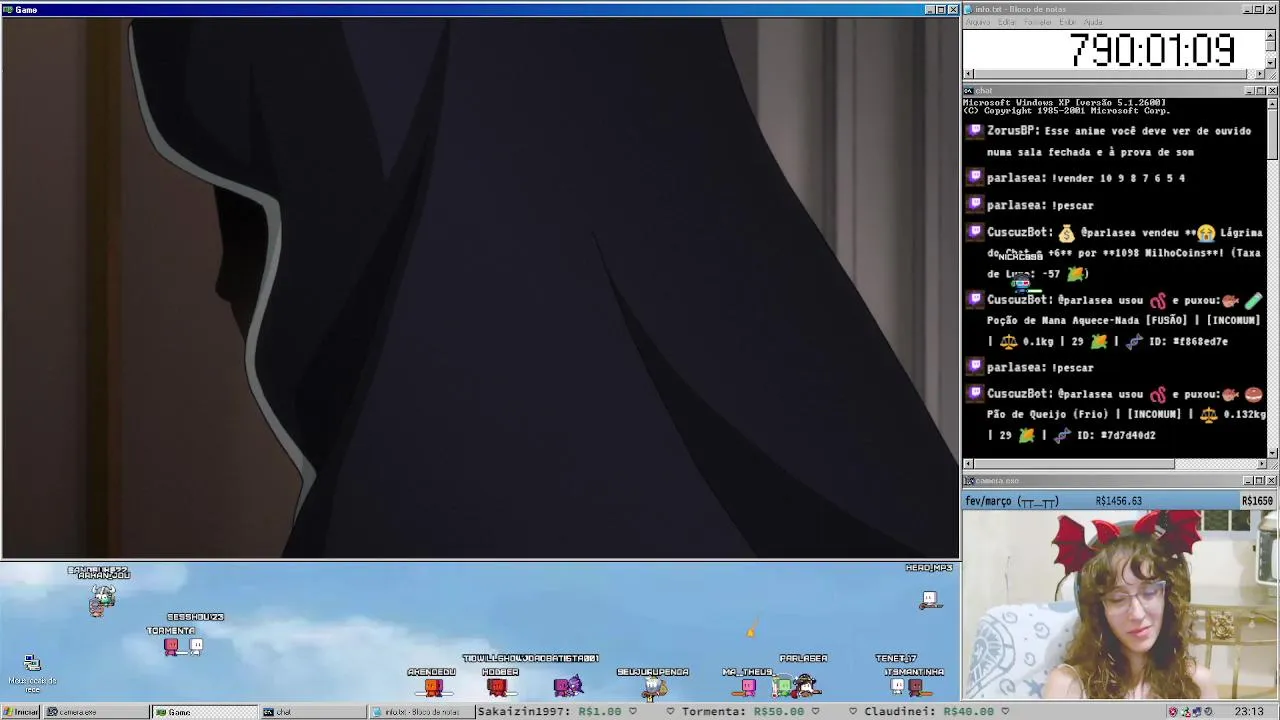Maximize the Game window
Viewport: 1280px width, 720px height.
tap(940, 9)
